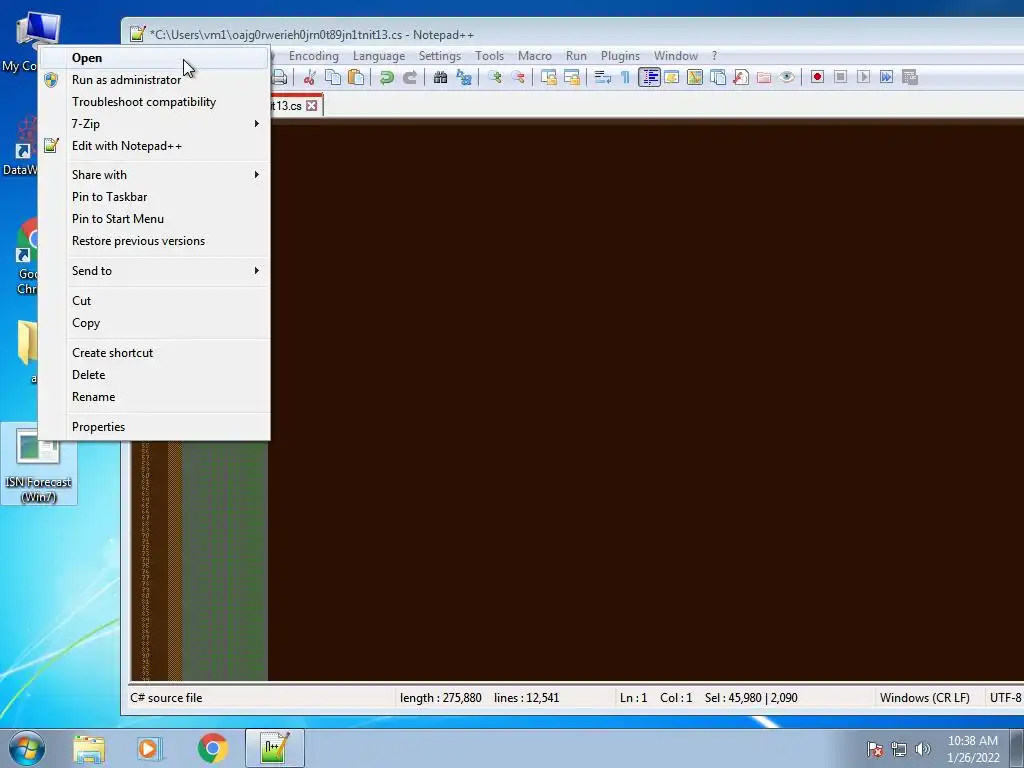Click Run a macro multiple times icon
This screenshot has height=768, width=1024.
pyautogui.click(x=886, y=77)
